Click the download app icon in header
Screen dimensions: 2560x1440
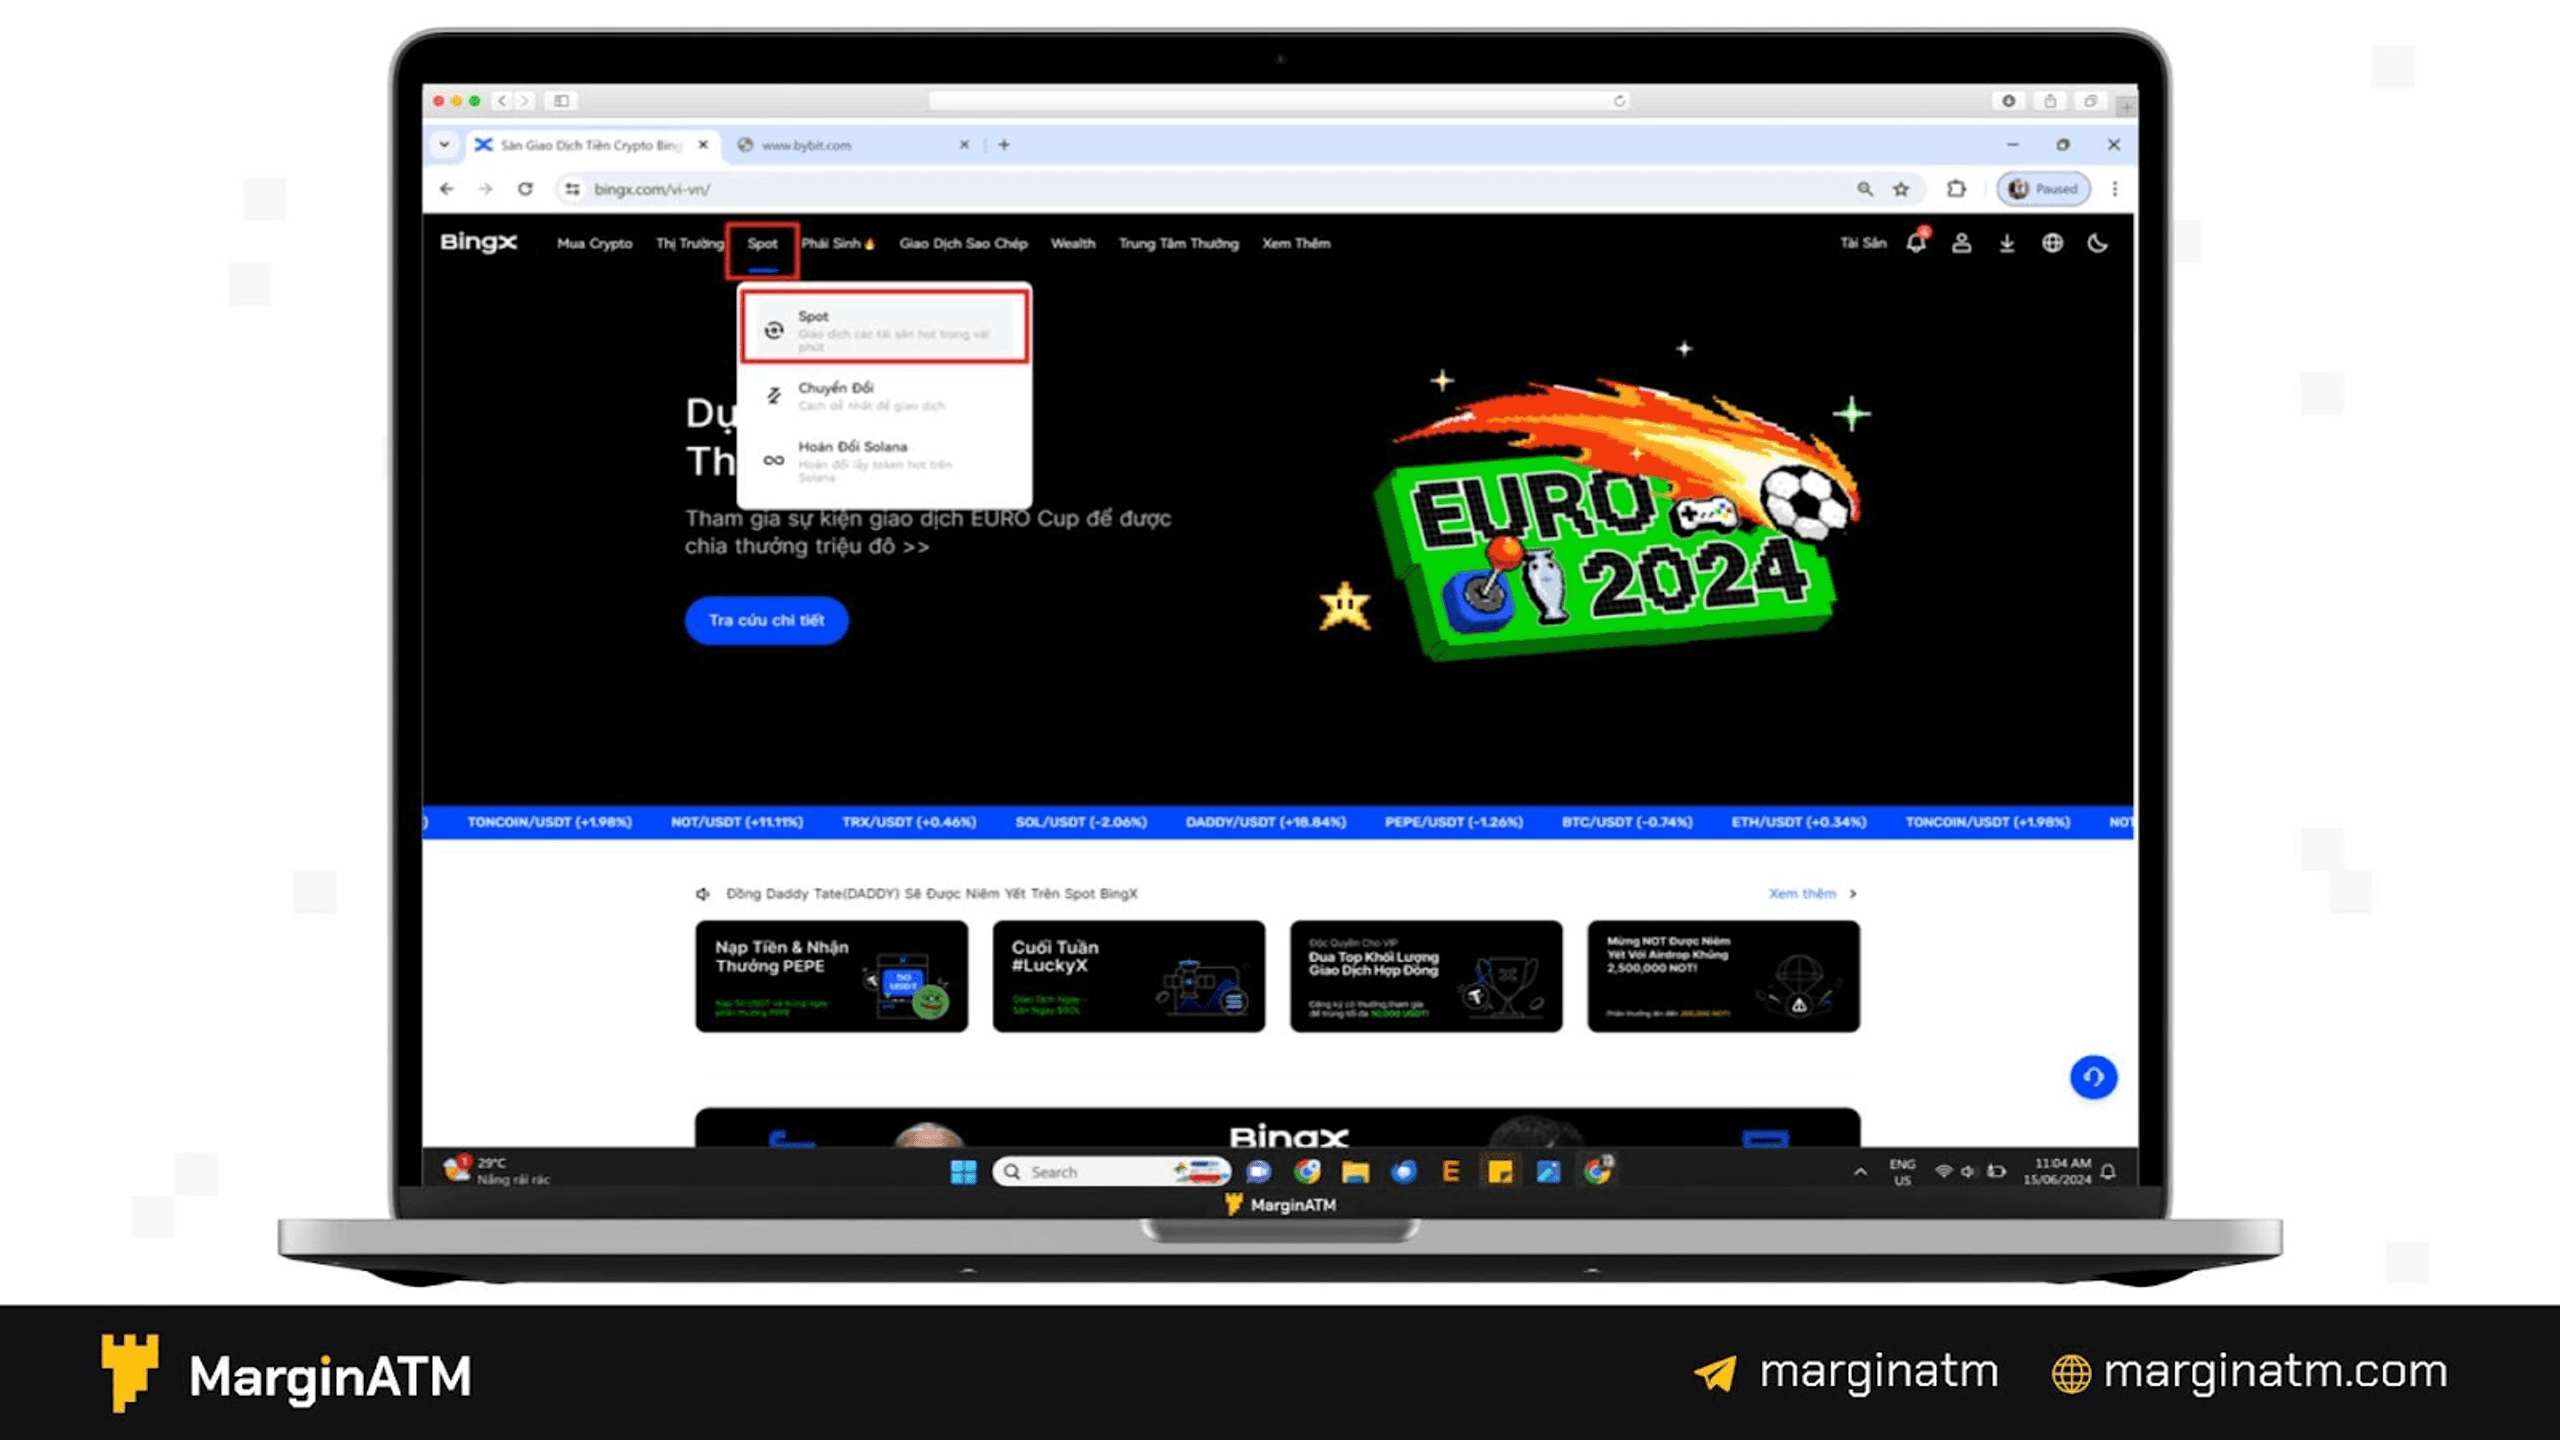[x=2006, y=243]
